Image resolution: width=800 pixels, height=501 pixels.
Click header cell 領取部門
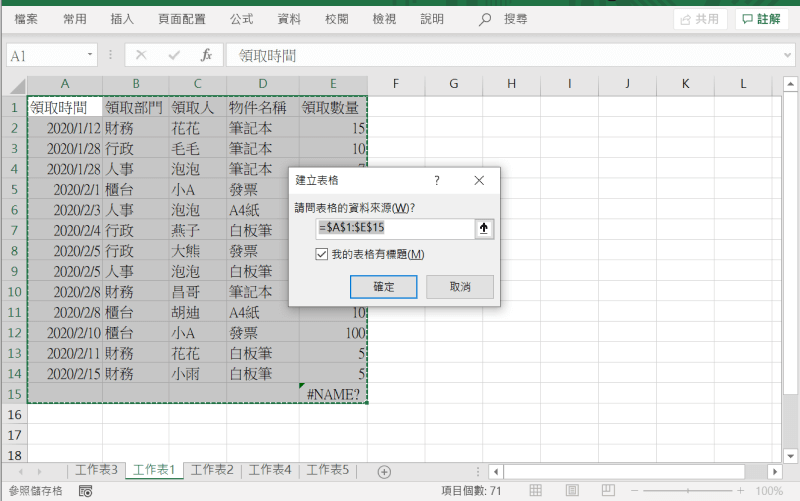136,107
